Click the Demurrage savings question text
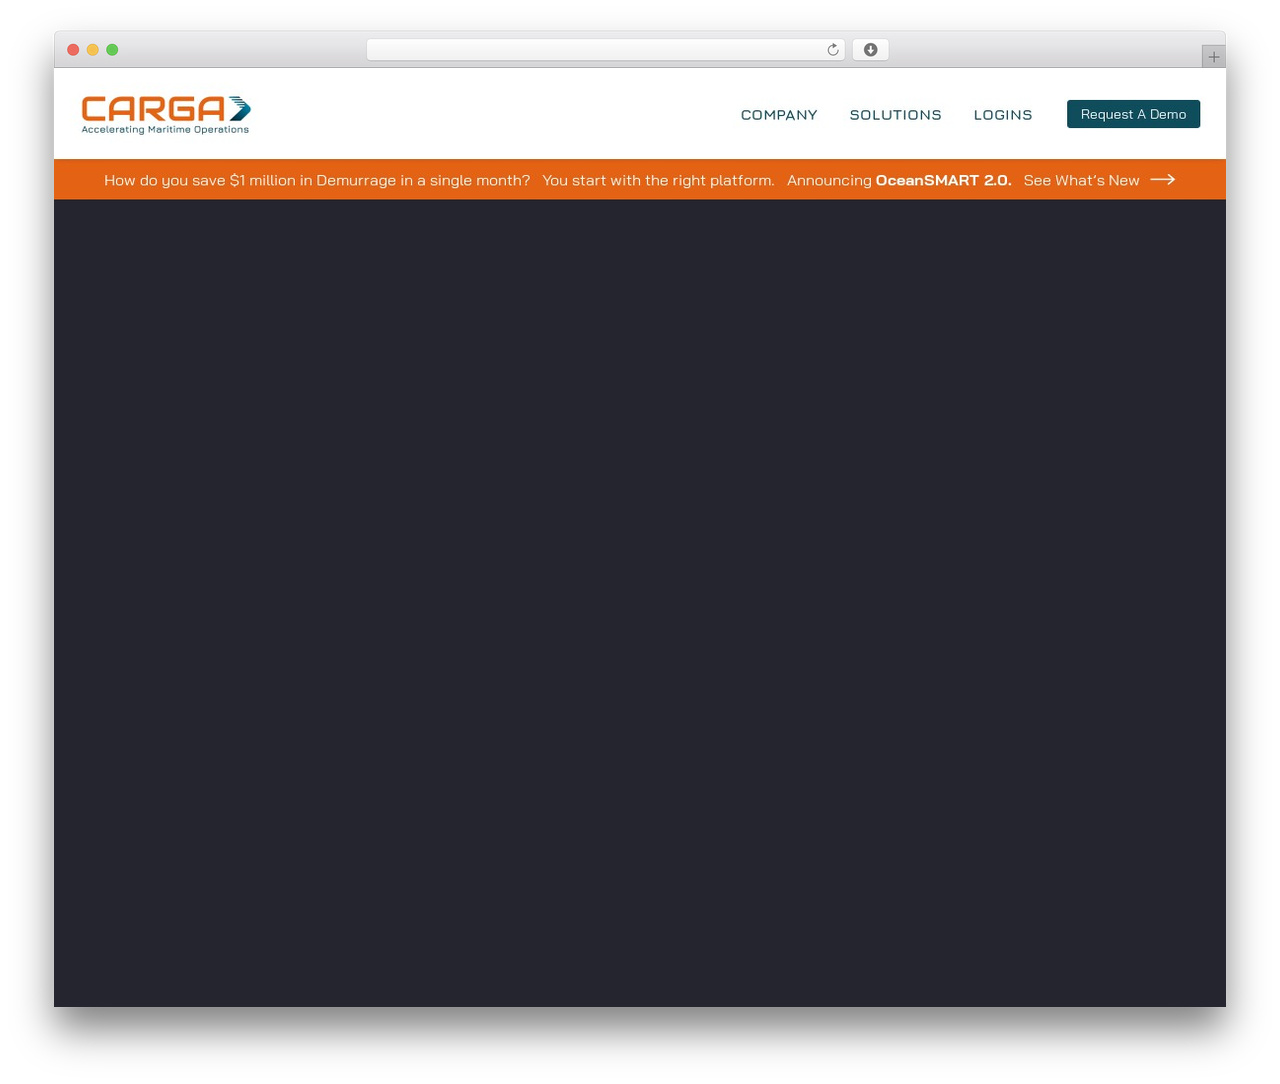 [x=317, y=180]
